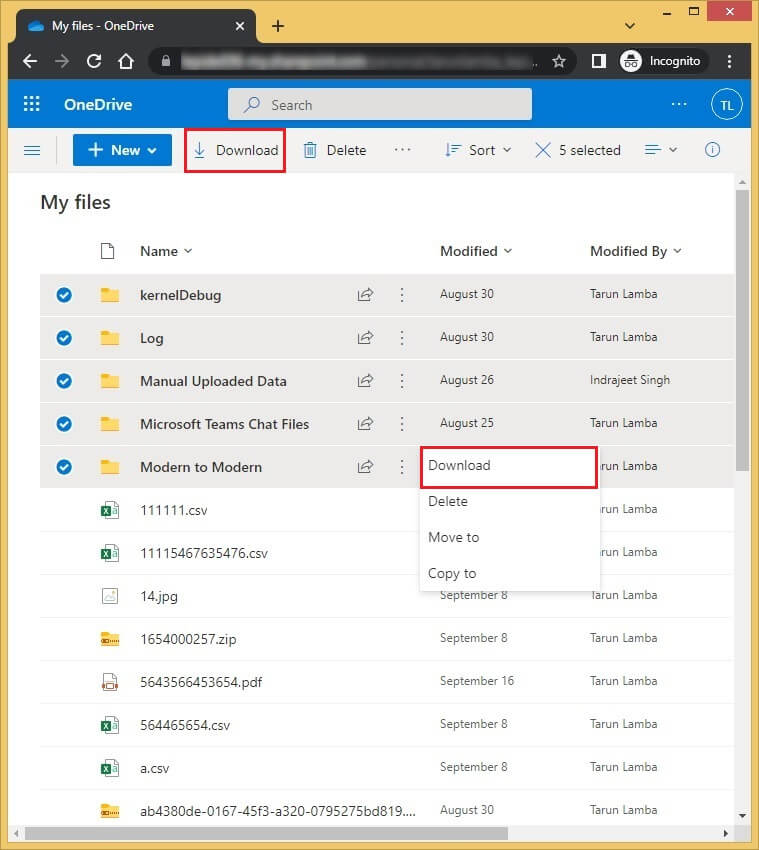
Task: Uncheck Modern to Modern folder
Action: pos(64,467)
